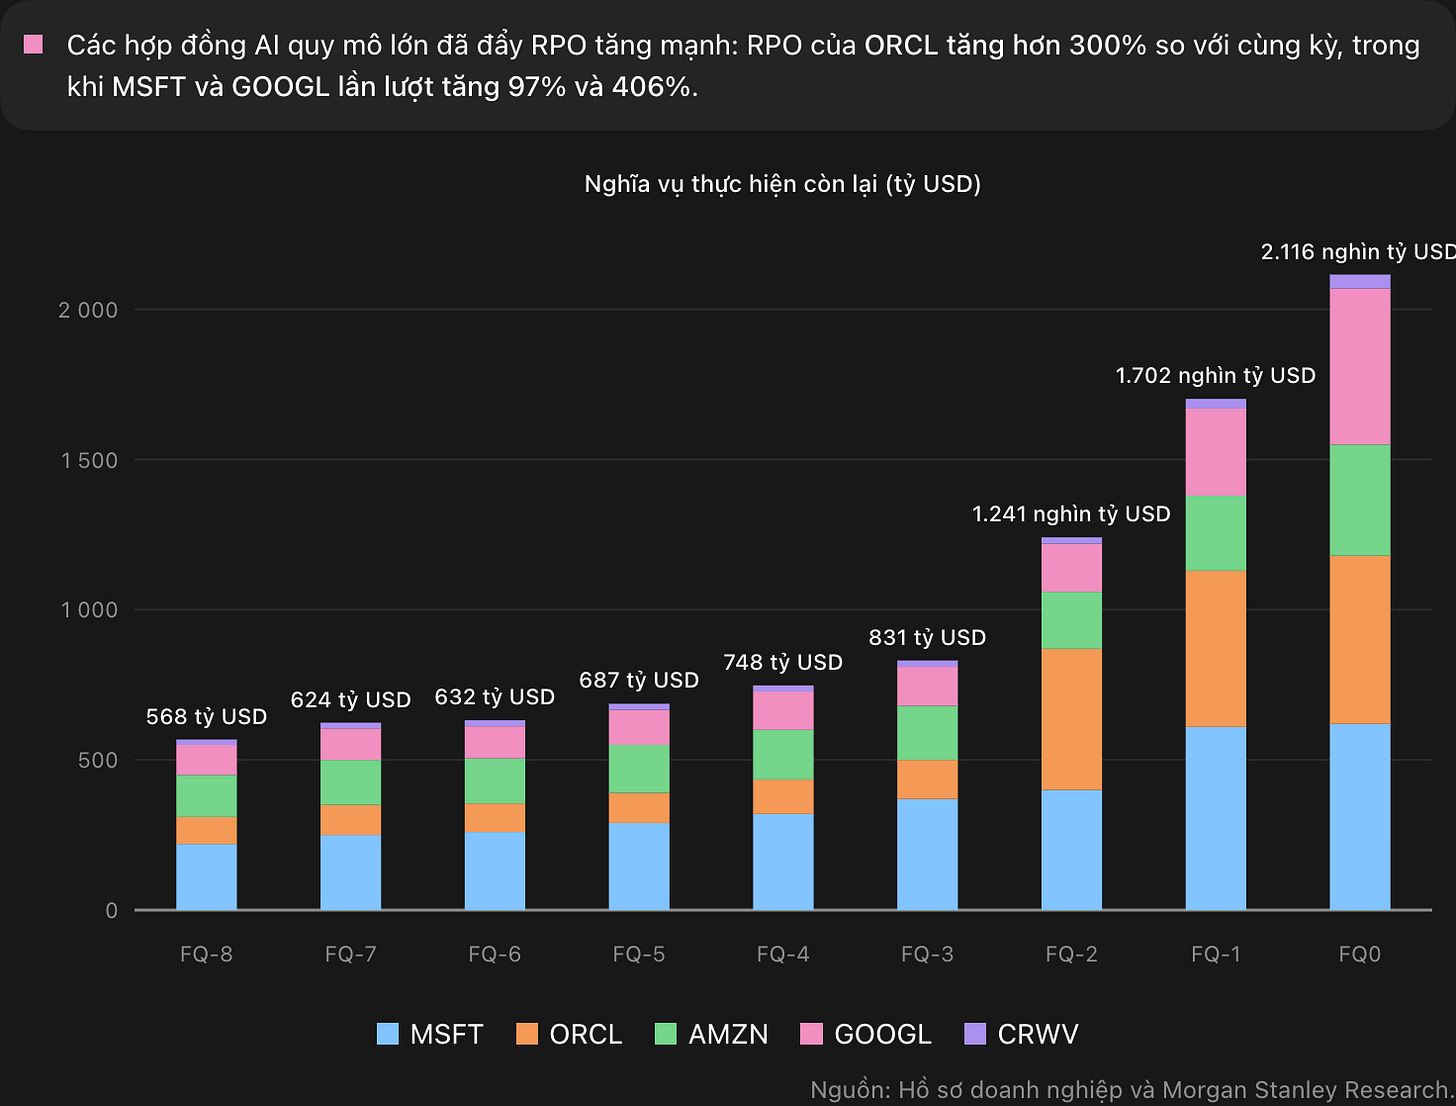
Task: Select the blue MSFT segment of the FQ-6 bar
Action: 494,870
